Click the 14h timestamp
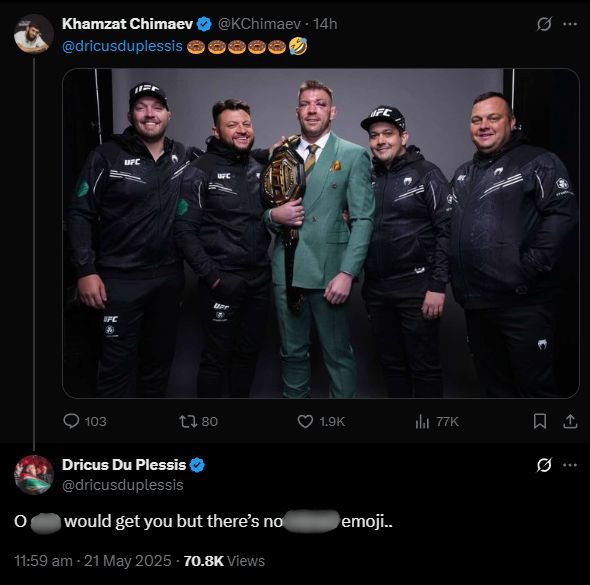Viewport: 590px width, 585px height. pyautogui.click(x=325, y=24)
